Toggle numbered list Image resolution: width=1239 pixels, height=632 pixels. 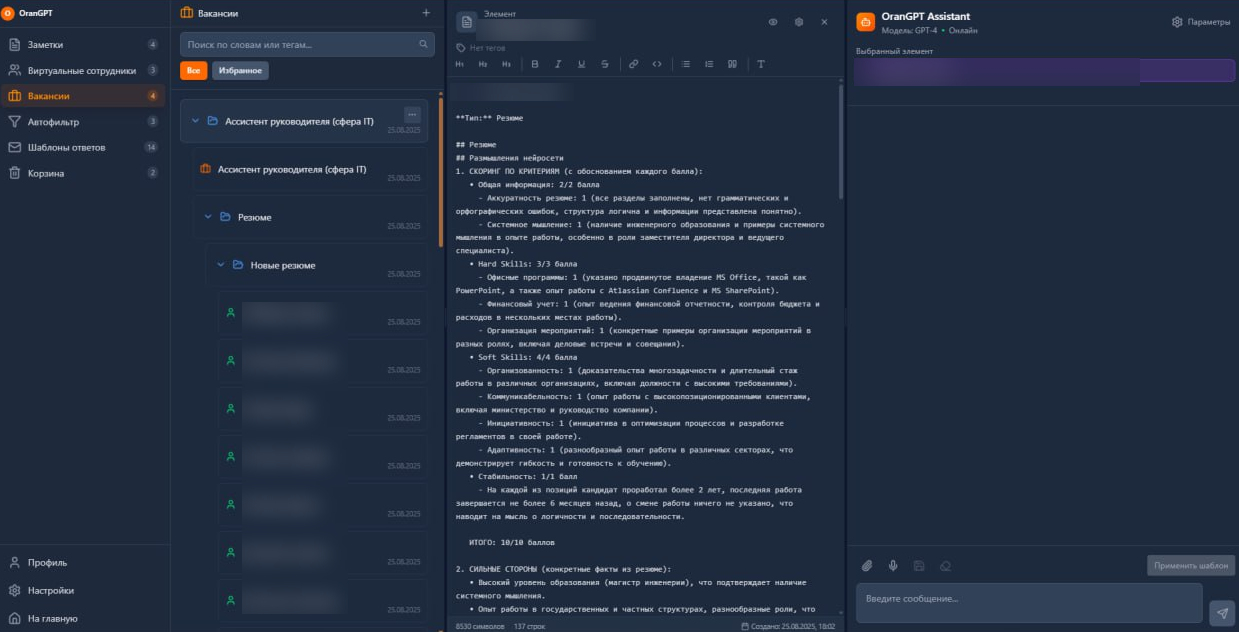click(x=709, y=64)
